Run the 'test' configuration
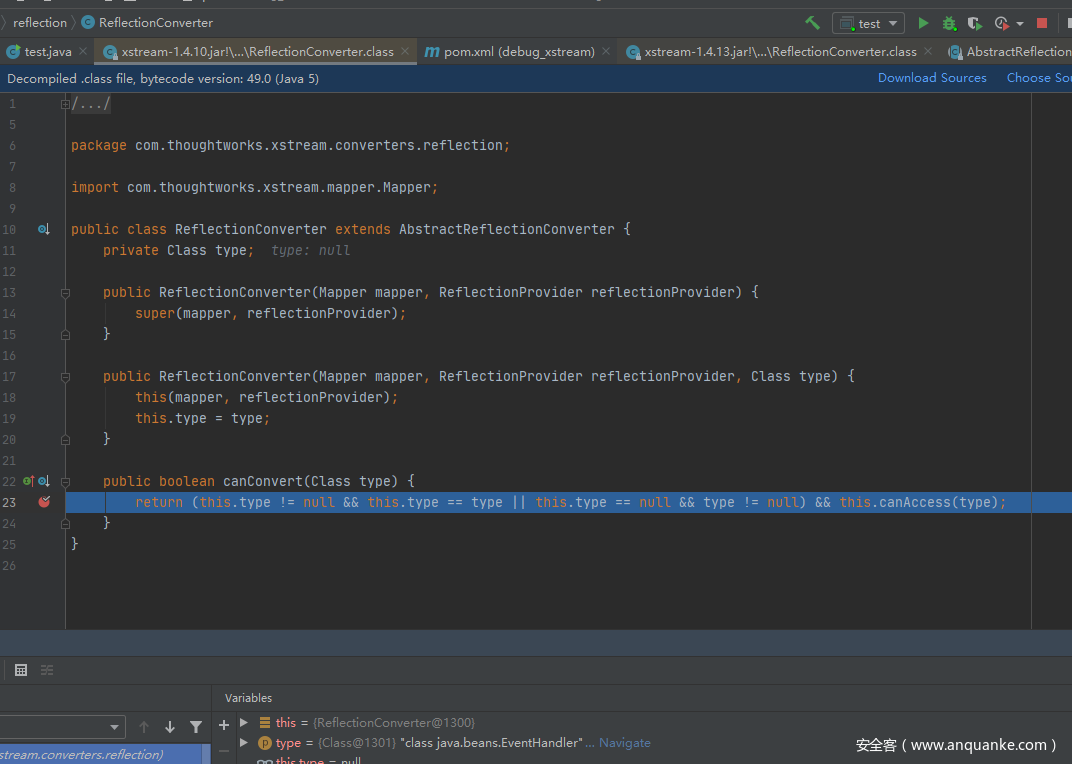Viewport: 1072px width, 764px height. click(923, 23)
